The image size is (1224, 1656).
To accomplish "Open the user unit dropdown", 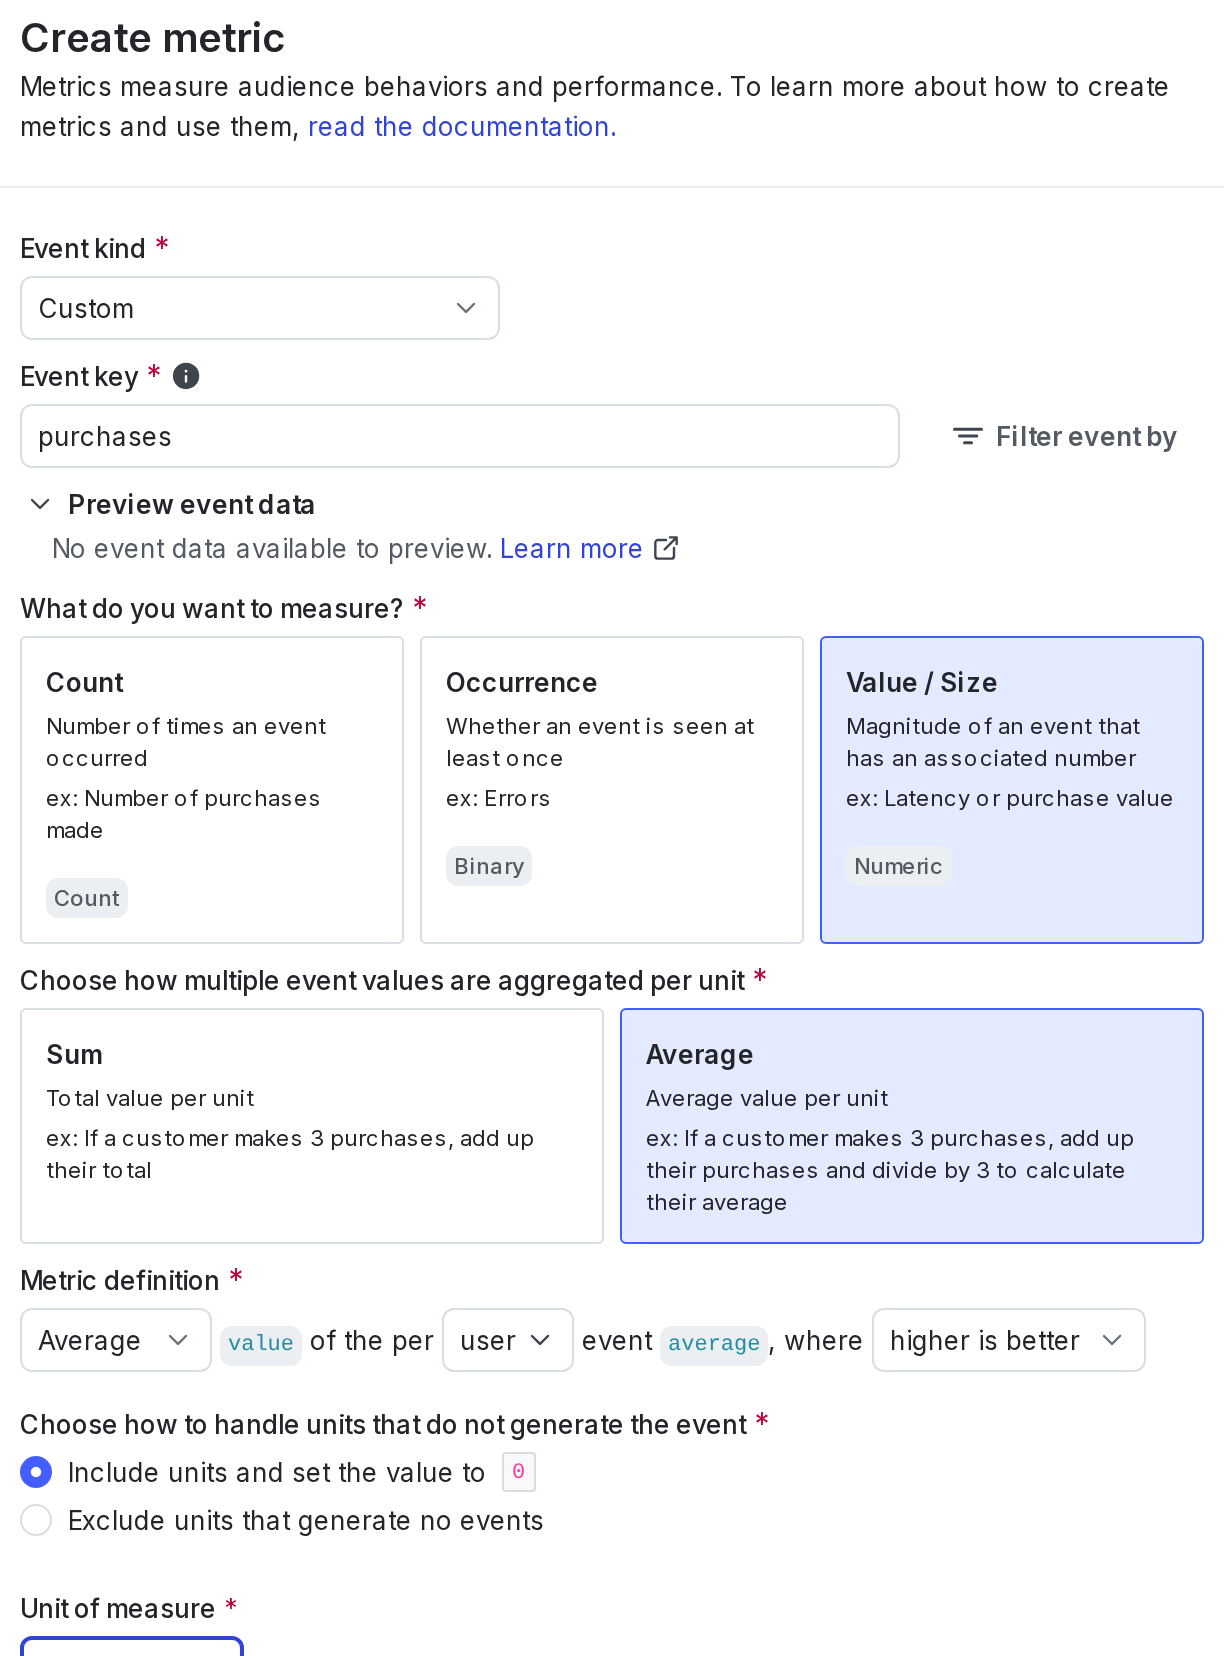I will [x=507, y=1340].
